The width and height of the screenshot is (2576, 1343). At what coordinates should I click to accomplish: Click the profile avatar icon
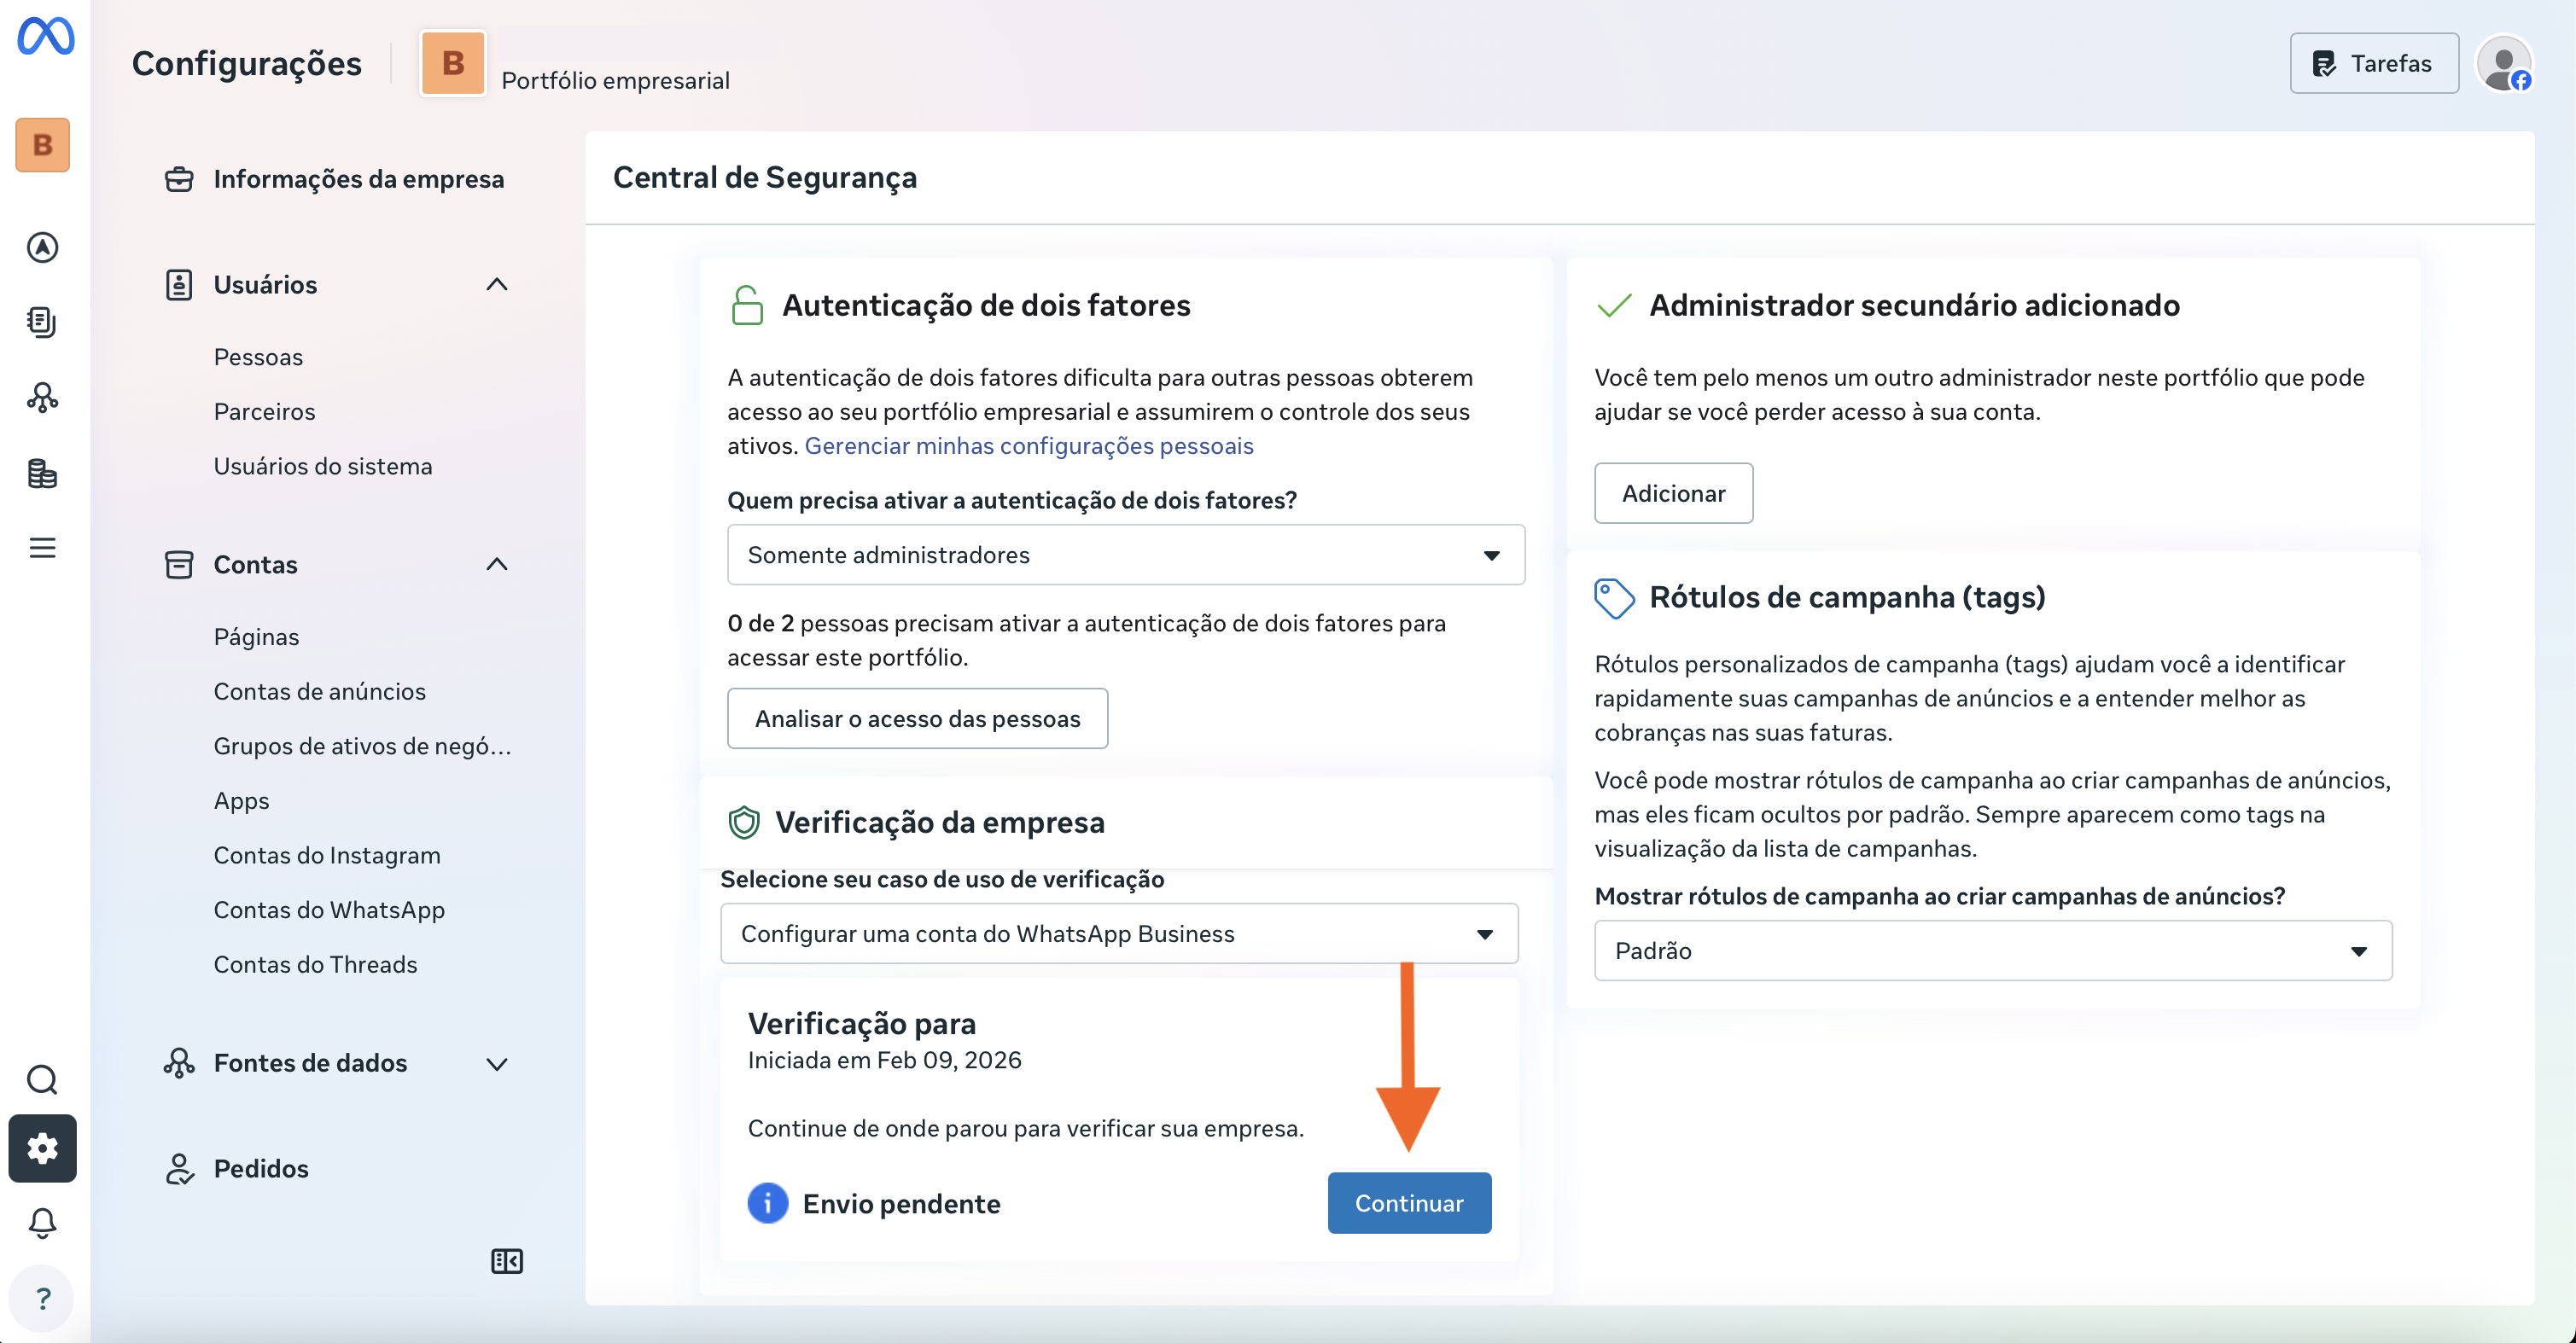click(2503, 65)
